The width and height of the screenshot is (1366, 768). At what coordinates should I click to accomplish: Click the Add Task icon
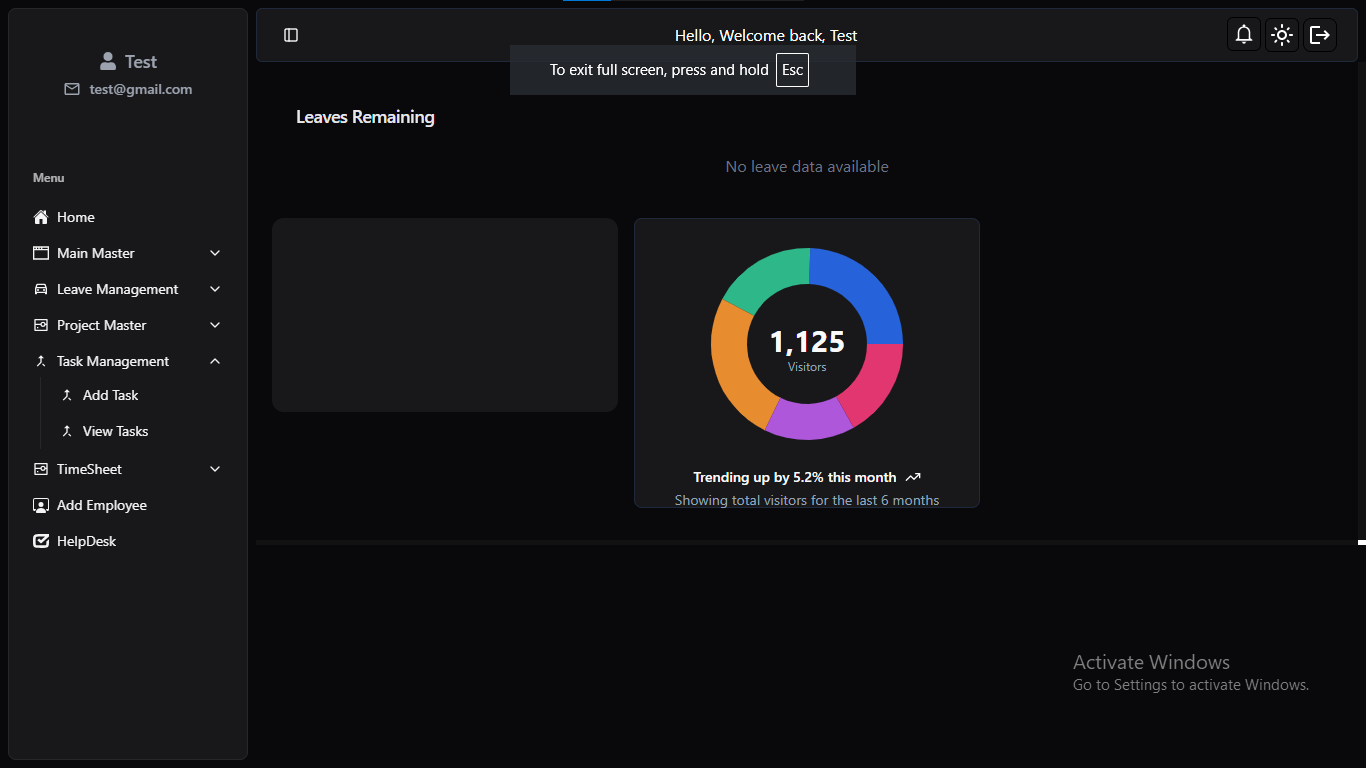67,395
